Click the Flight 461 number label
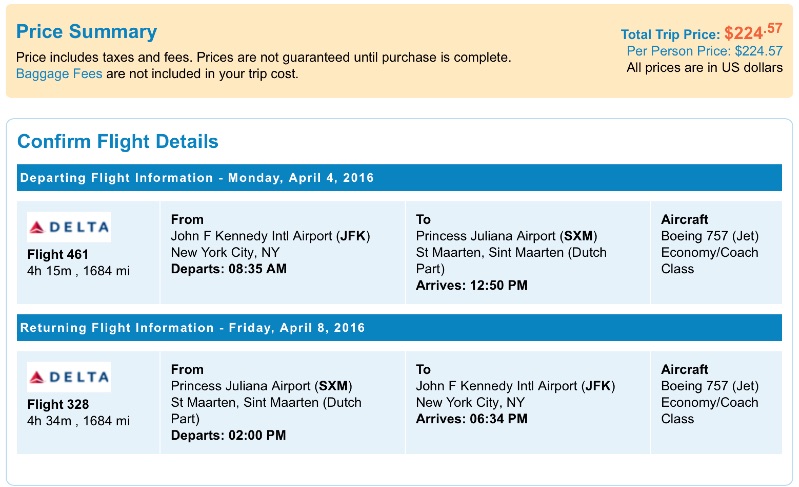The image size is (799, 487). tap(58, 254)
